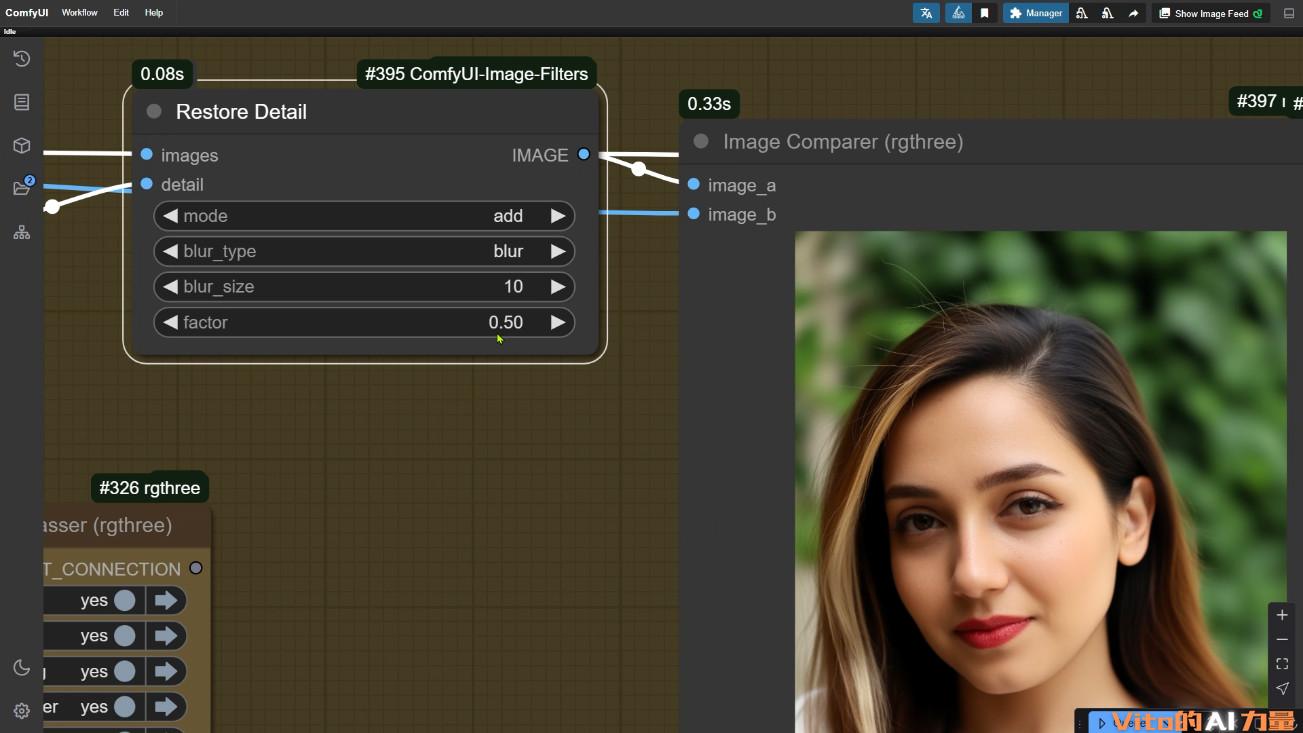Image resolution: width=1303 pixels, height=733 pixels.
Task: Click the image_a input socket
Action: click(694, 184)
